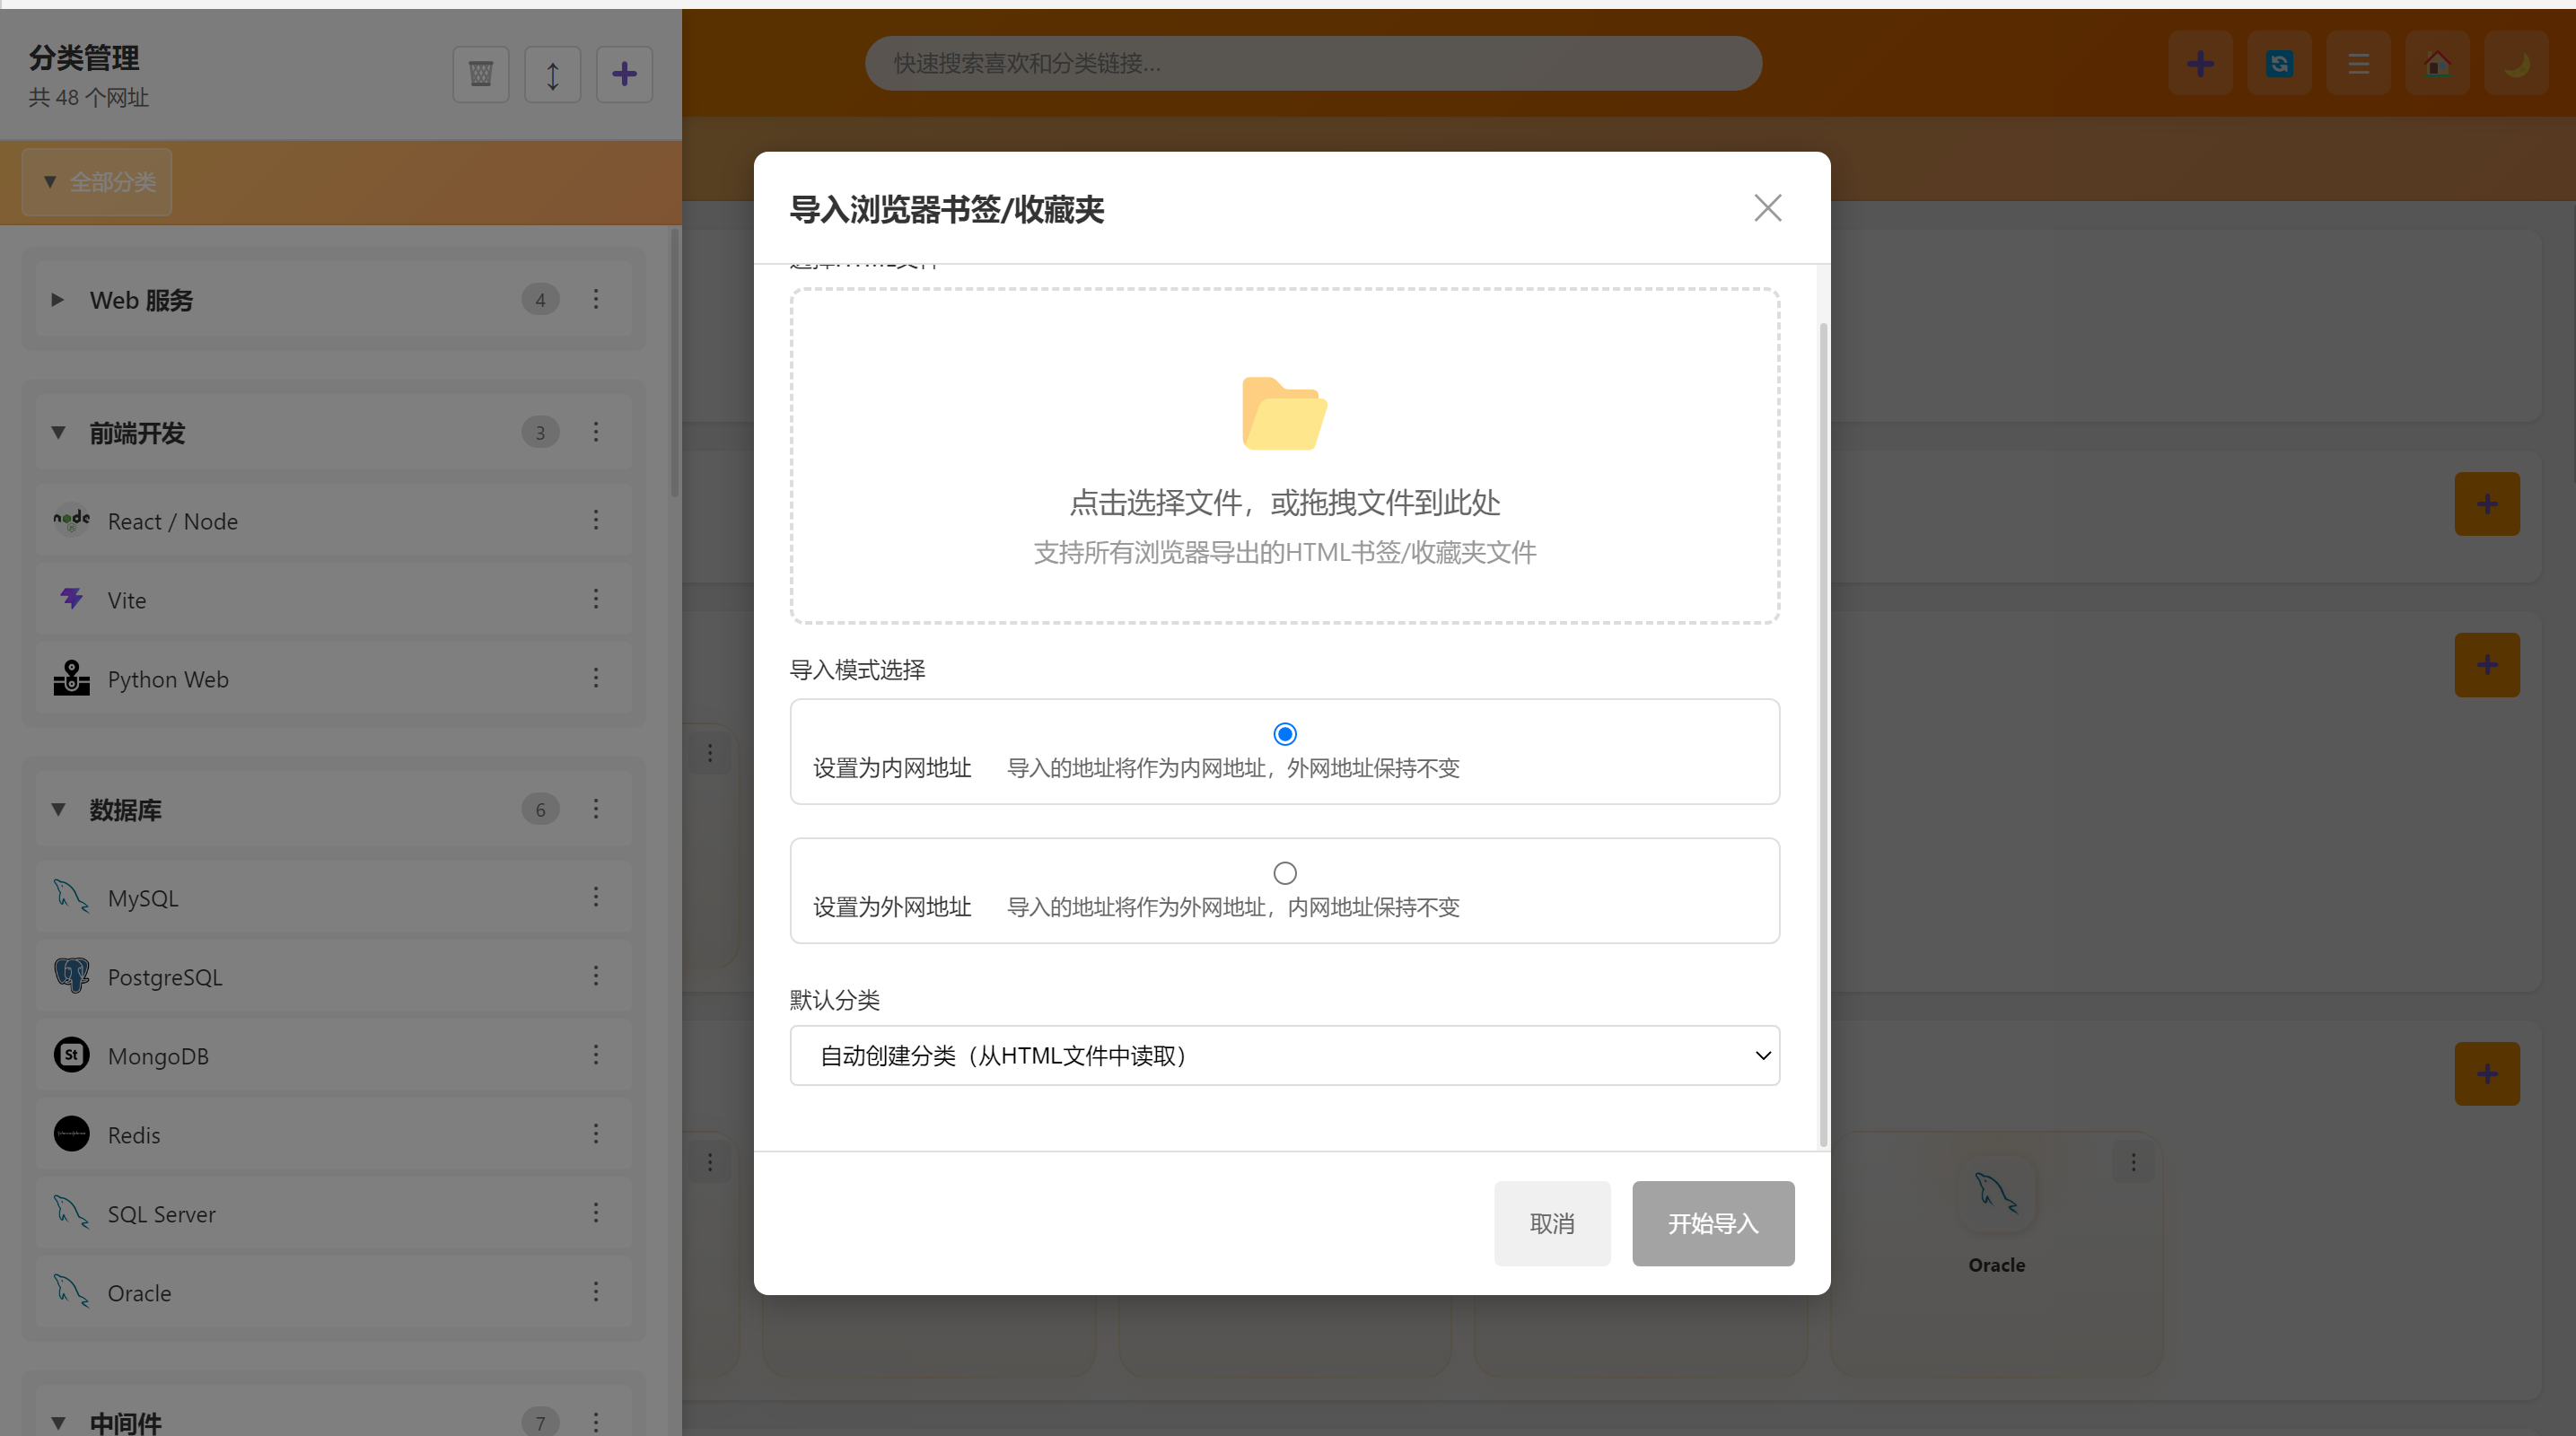Click the 数据库 item count badge 6
Screen dimensions: 2576x1436
point(540,809)
